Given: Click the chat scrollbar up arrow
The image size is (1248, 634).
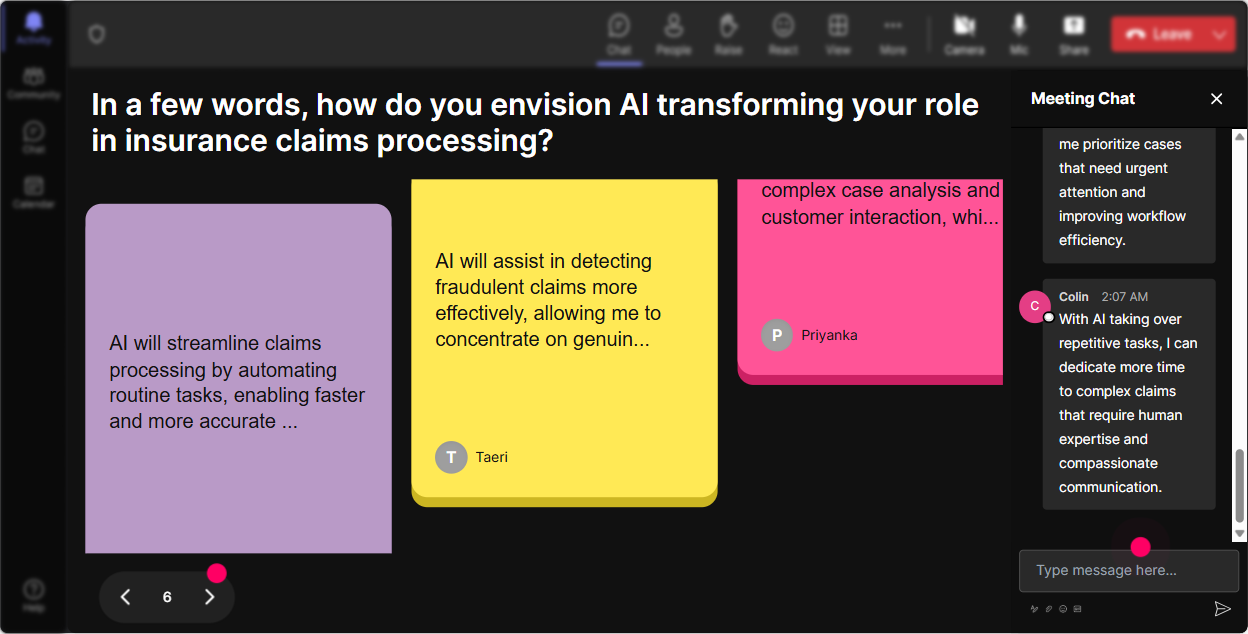Looking at the screenshot, I should (1240, 136).
